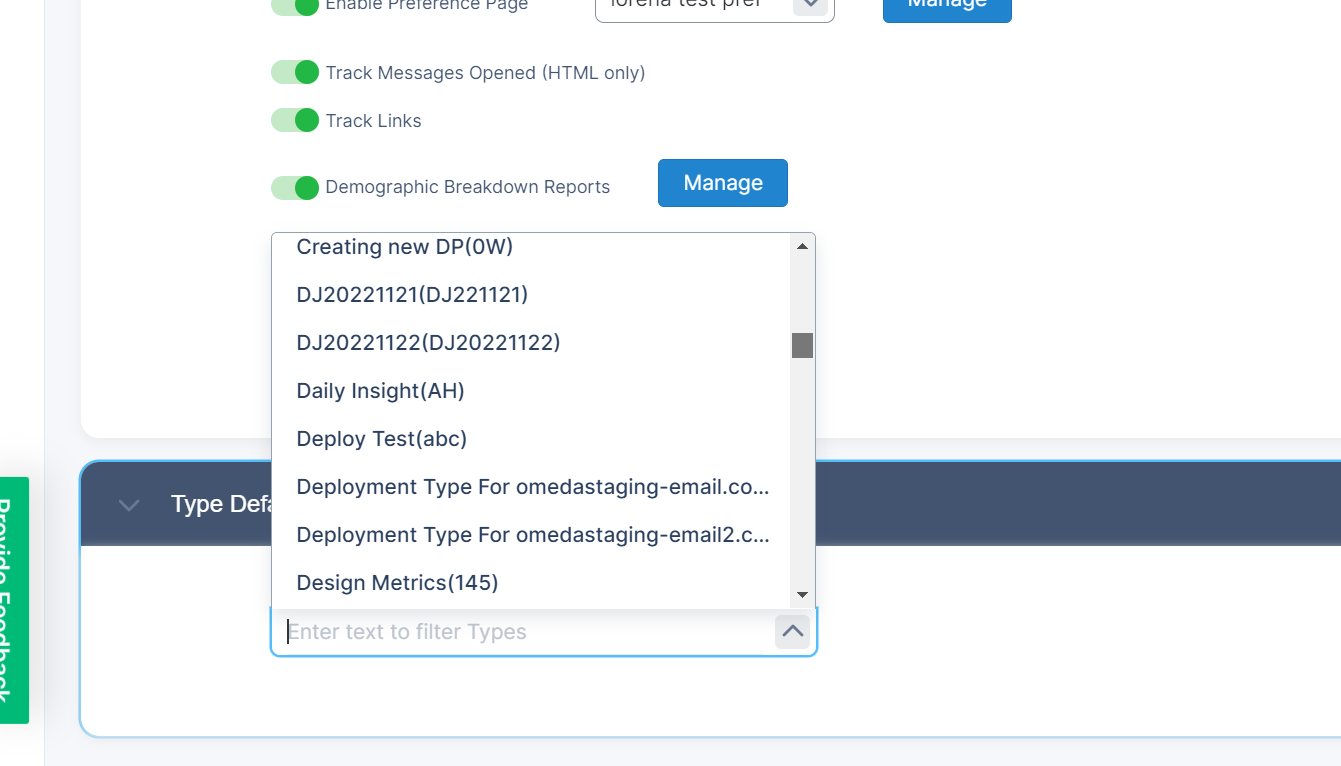Viewport: 1341px width, 766px height.
Task: Toggle Track Messages Opened switch
Action: click(x=295, y=72)
